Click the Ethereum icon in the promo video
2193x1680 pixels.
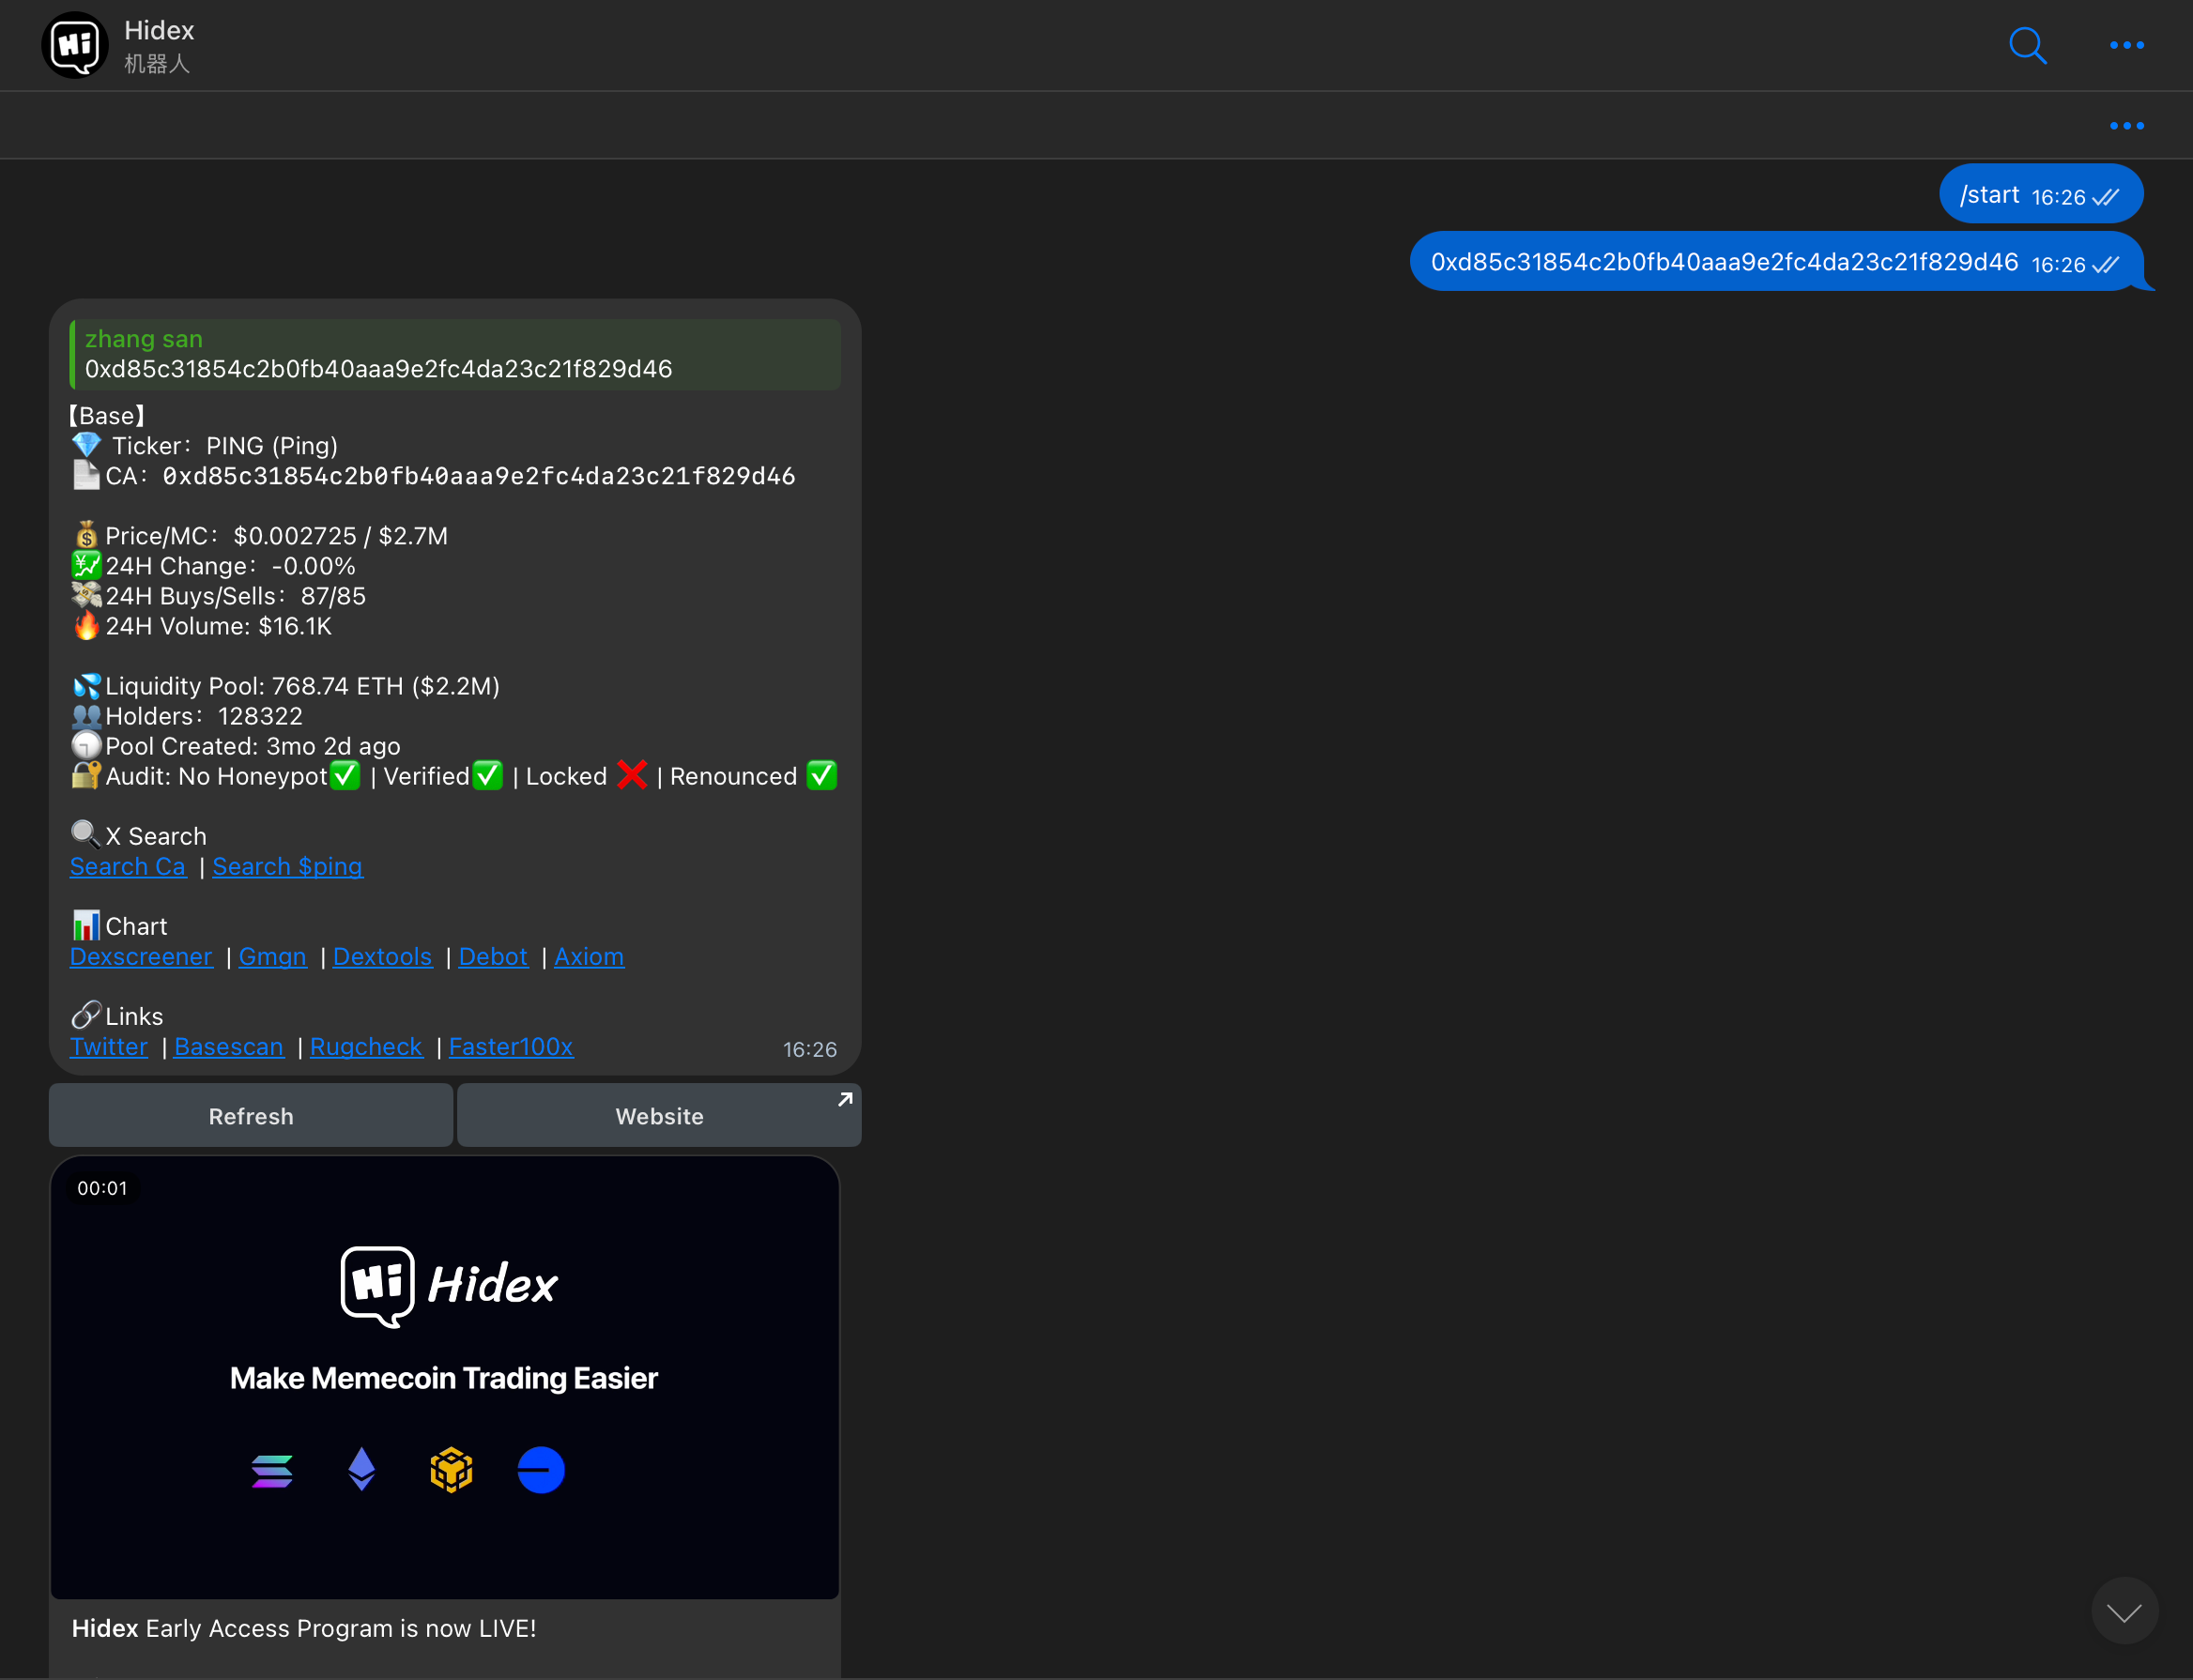click(x=361, y=1470)
